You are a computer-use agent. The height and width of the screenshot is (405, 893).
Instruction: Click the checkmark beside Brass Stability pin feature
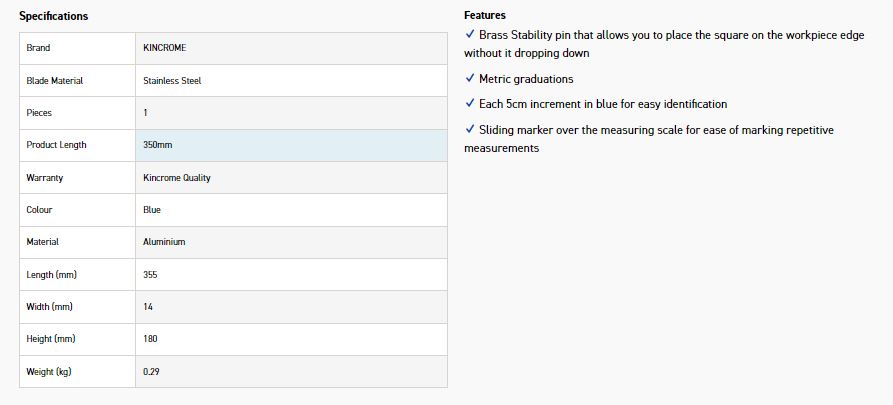click(x=470, y=35)
